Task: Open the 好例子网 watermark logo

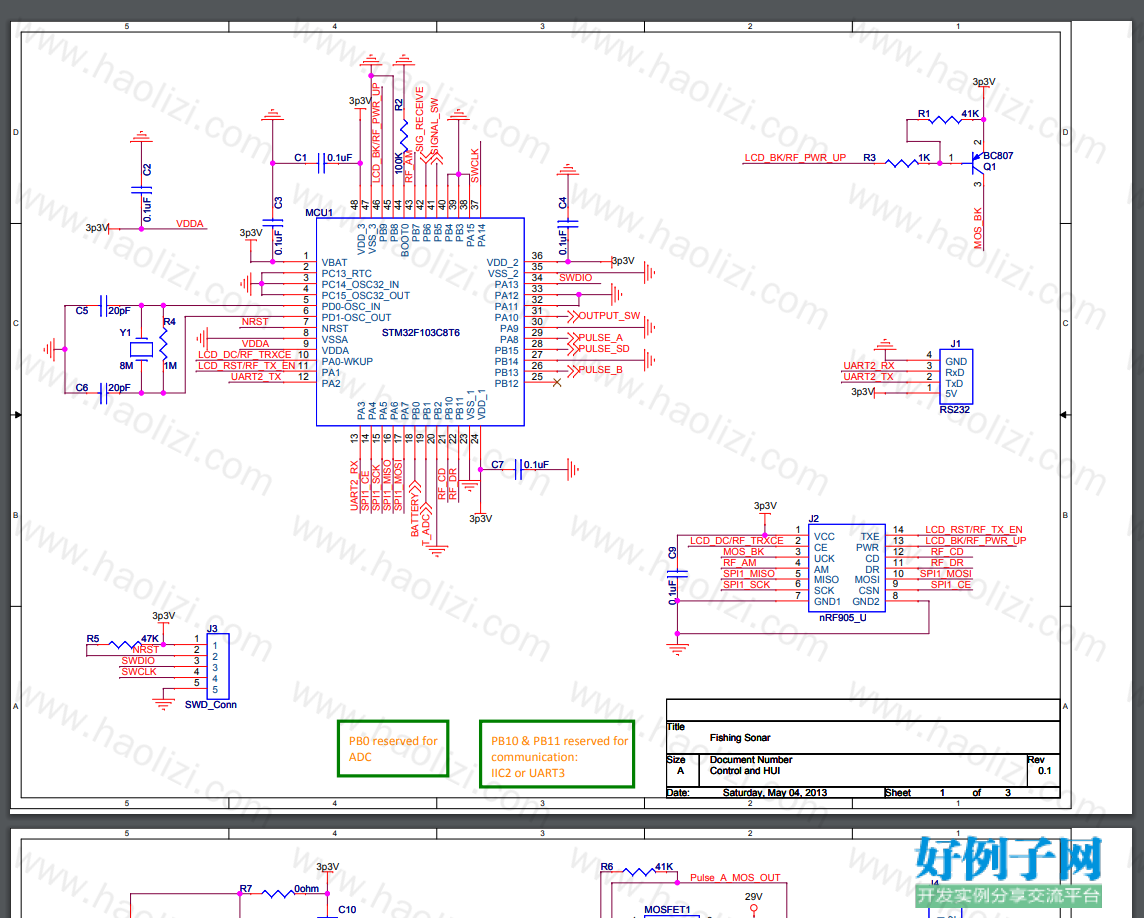Action: [1008, 871]
